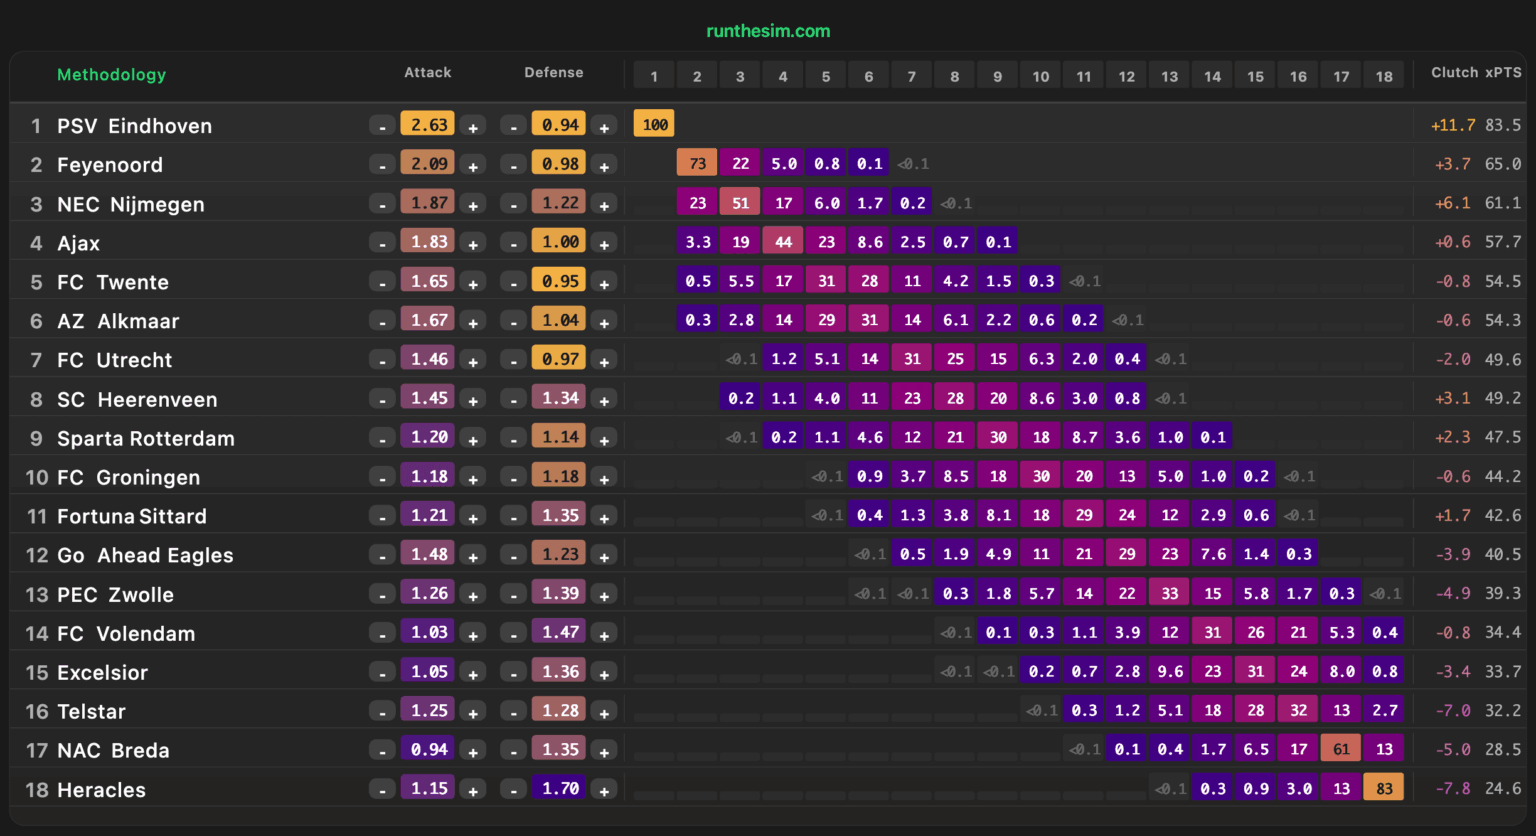Click Heracles' 83 percent 18th-place cell
Screen dimensions: 1536x836
[x=1384, y=789]
